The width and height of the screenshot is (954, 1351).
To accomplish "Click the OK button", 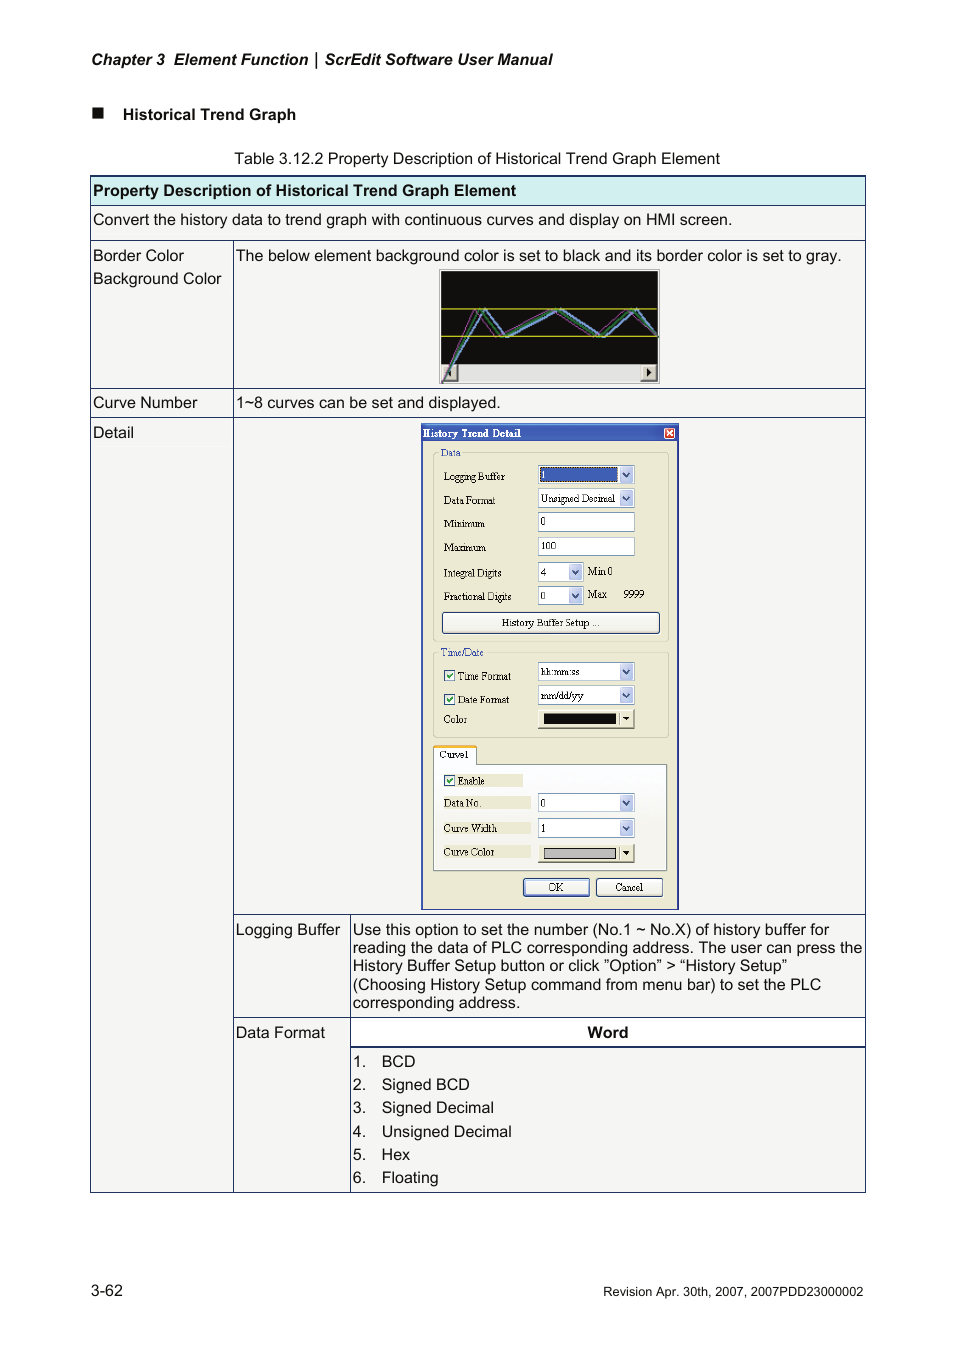I will coord(556,887).
